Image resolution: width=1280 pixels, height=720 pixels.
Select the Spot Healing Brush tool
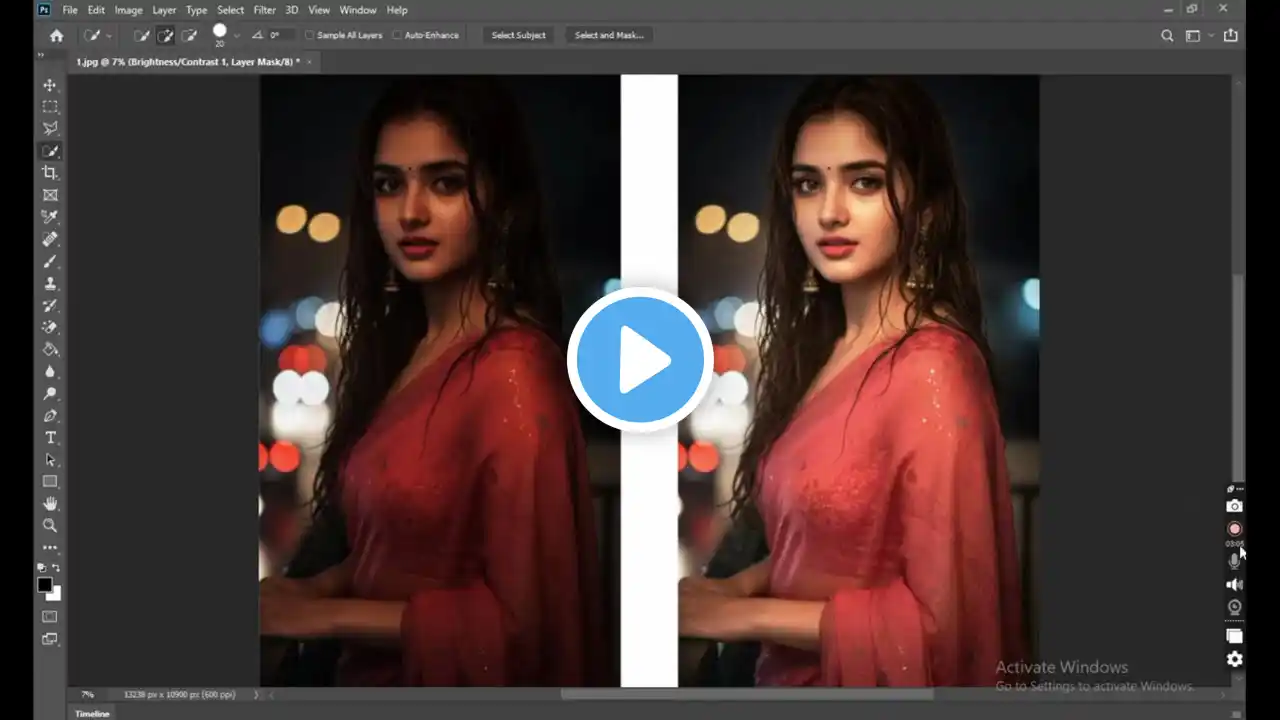(50, 239)
